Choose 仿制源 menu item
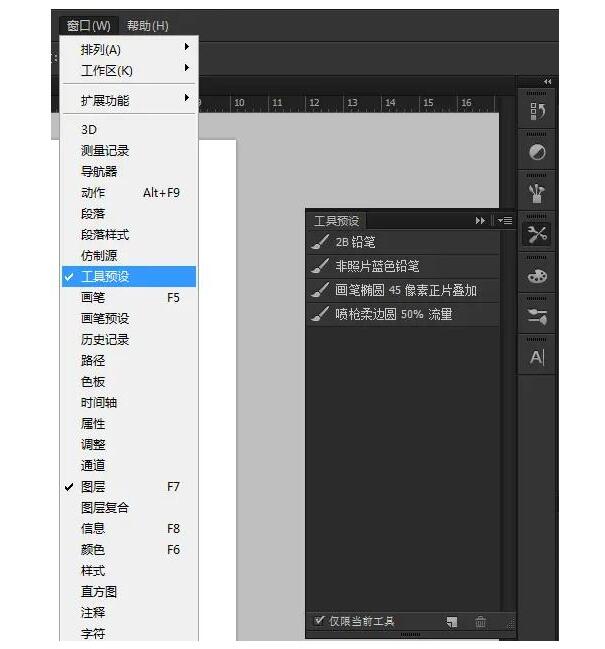Screen dimensions: 605x649 (129, 255)
